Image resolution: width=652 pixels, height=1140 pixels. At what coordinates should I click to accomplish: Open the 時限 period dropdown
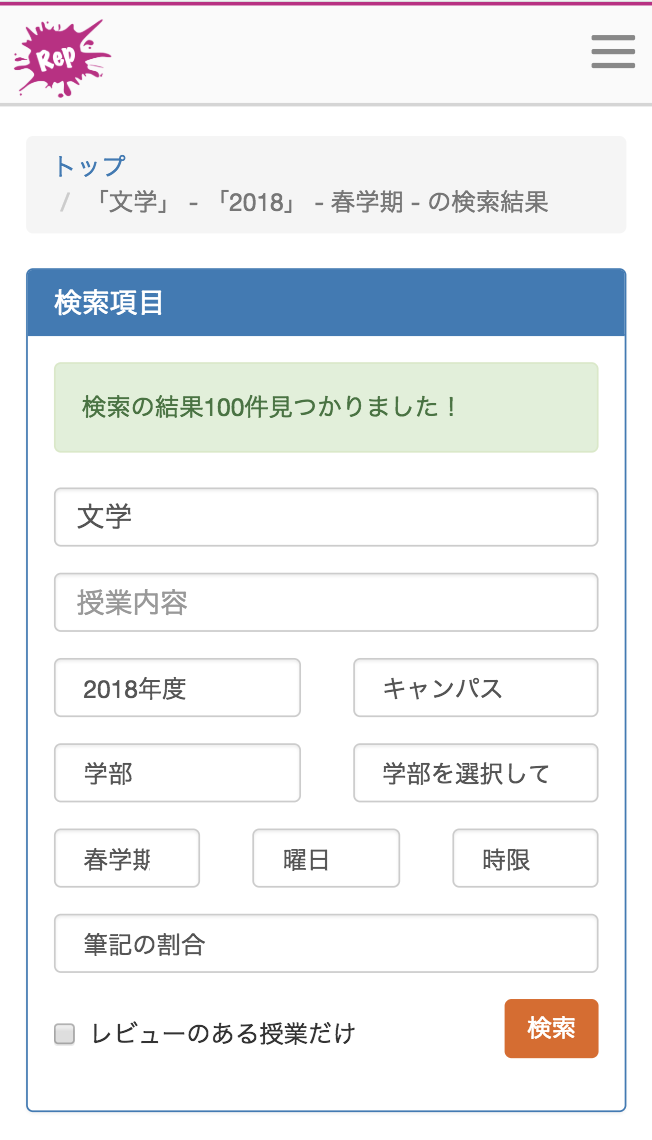tap(525, 858)
